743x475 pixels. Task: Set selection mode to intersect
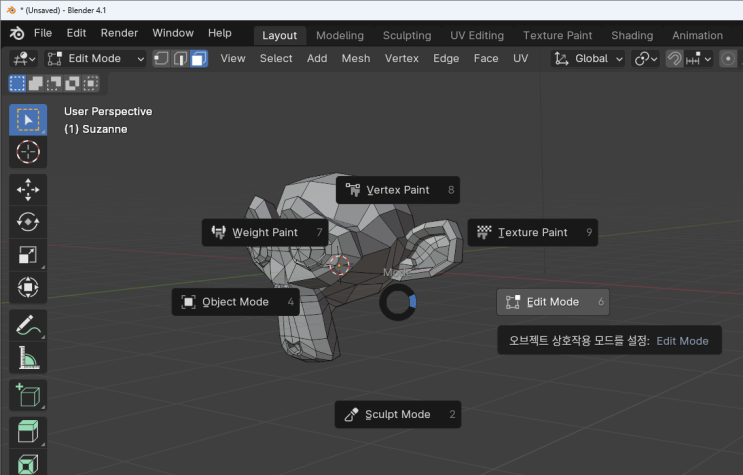tap(91, 83)
